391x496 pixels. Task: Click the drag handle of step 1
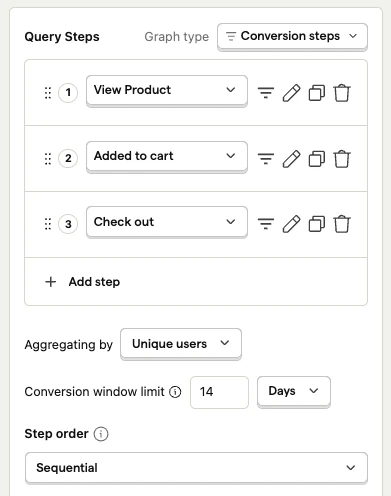(x=48, y=93)
